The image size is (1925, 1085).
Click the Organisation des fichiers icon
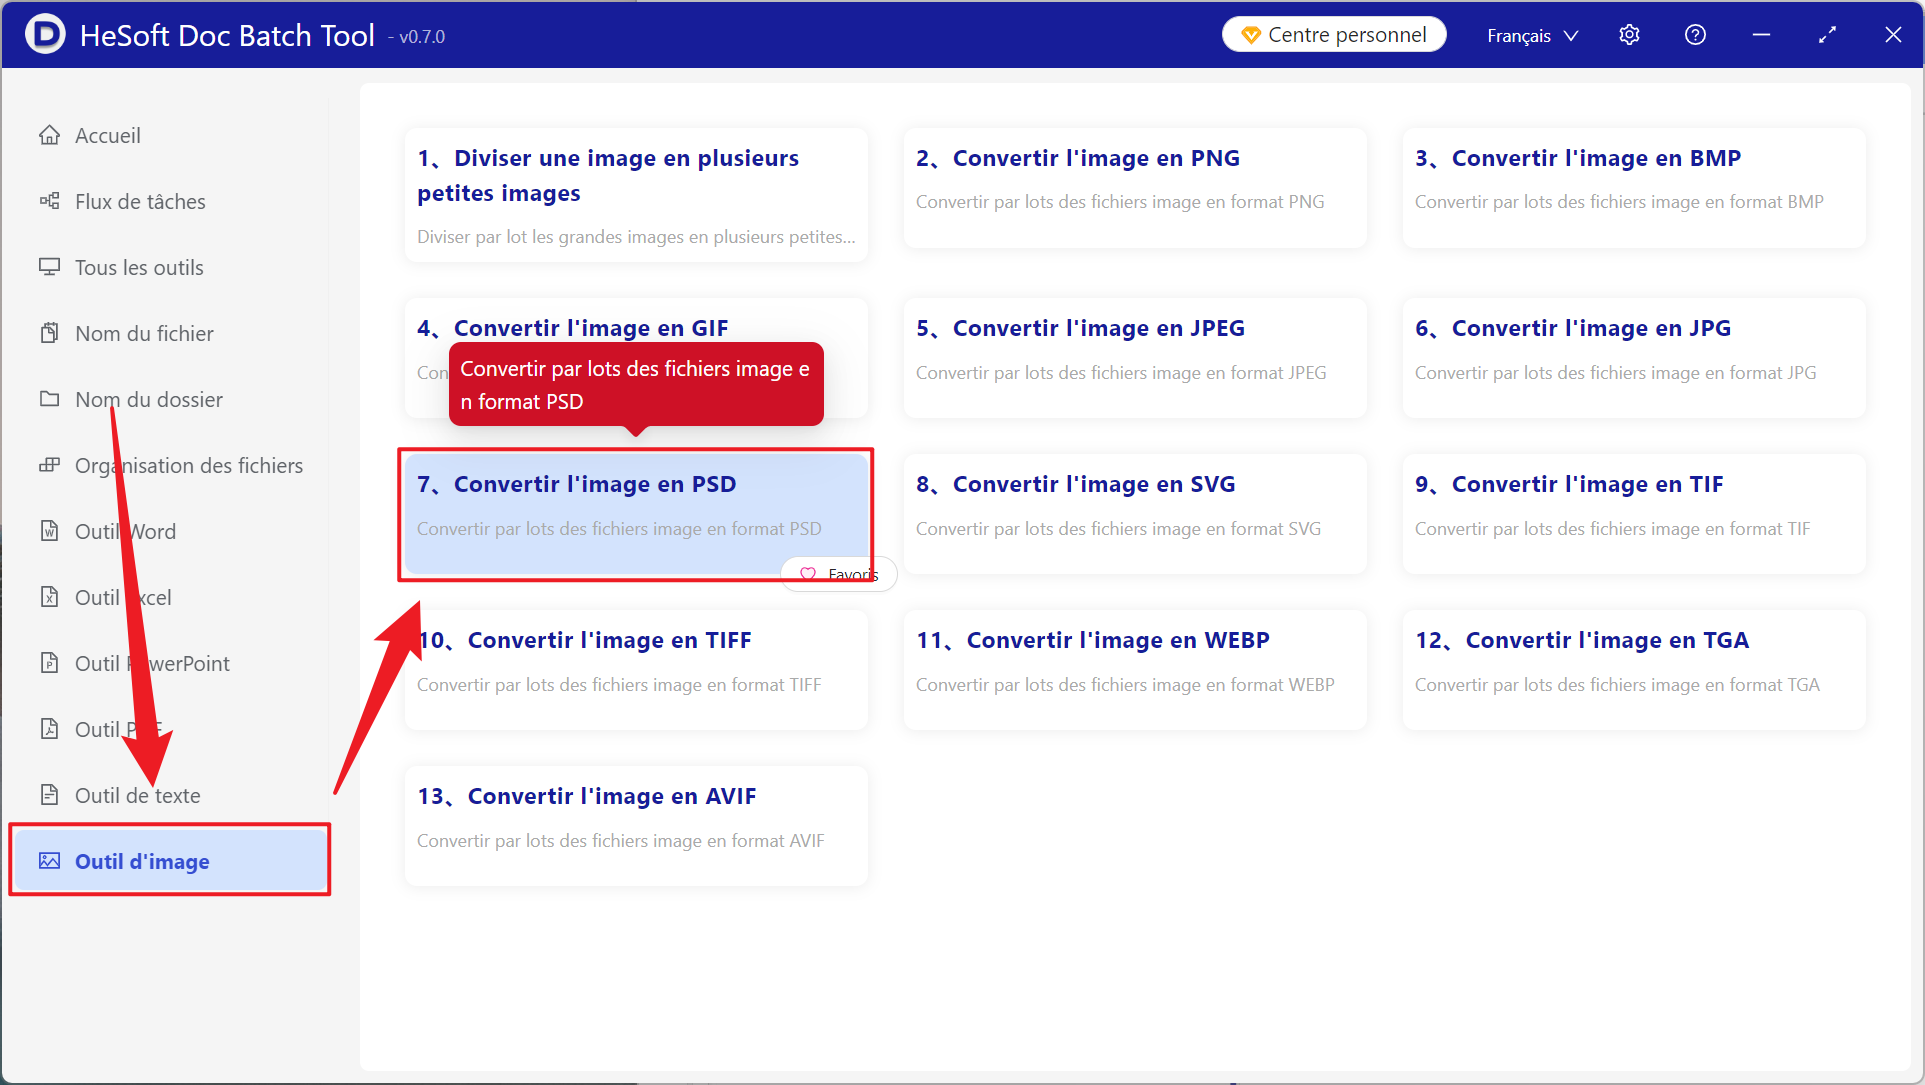tap(49, 465)
